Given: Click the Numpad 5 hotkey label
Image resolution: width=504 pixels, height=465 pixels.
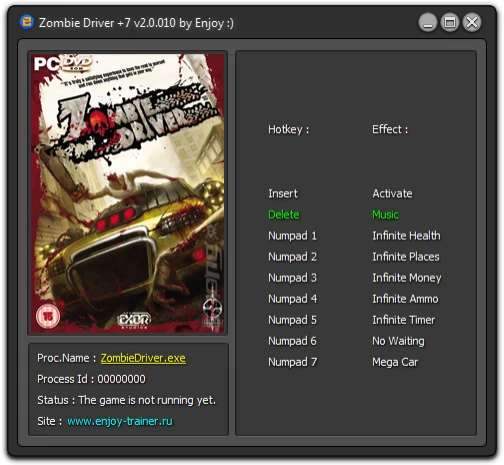Looking at the screenshot, I should click(292, 320).
